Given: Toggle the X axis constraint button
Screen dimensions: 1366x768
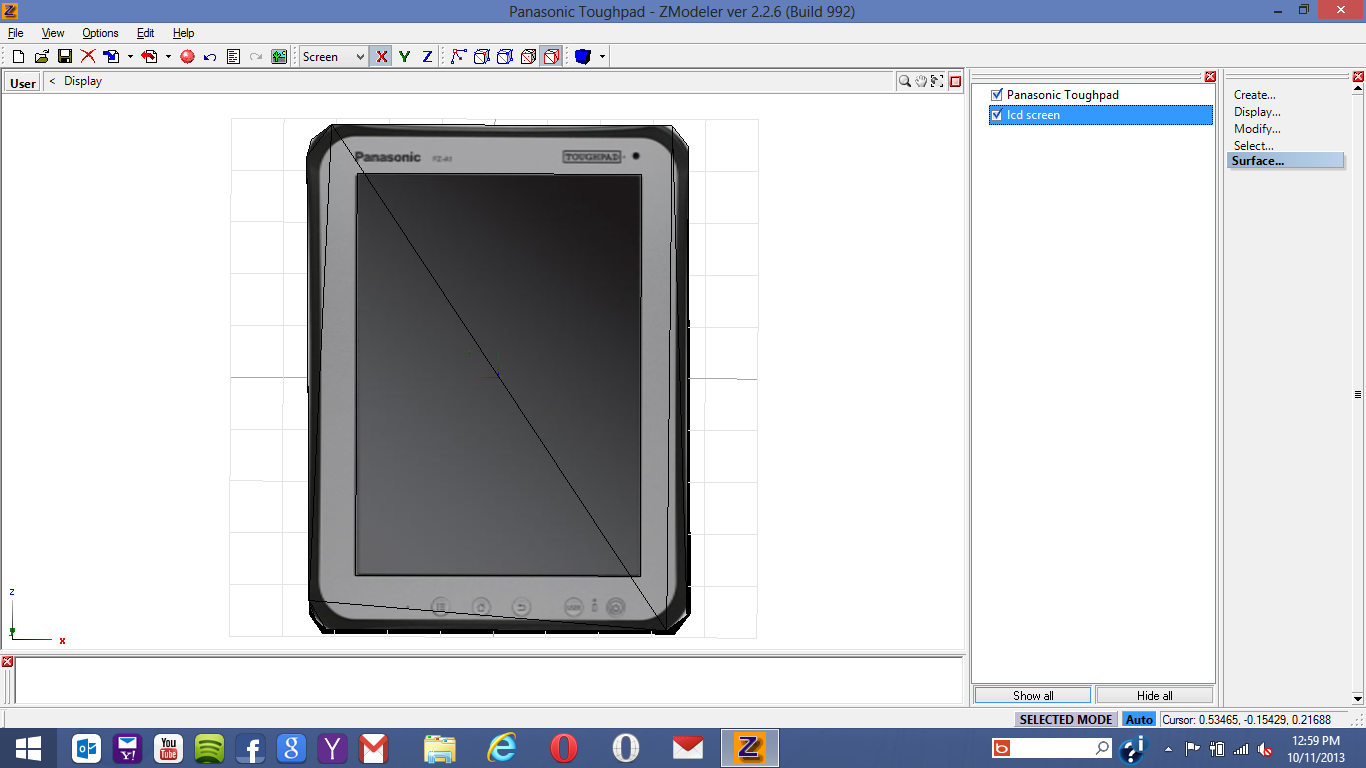Looking at the screenshot, I should 381,57.
